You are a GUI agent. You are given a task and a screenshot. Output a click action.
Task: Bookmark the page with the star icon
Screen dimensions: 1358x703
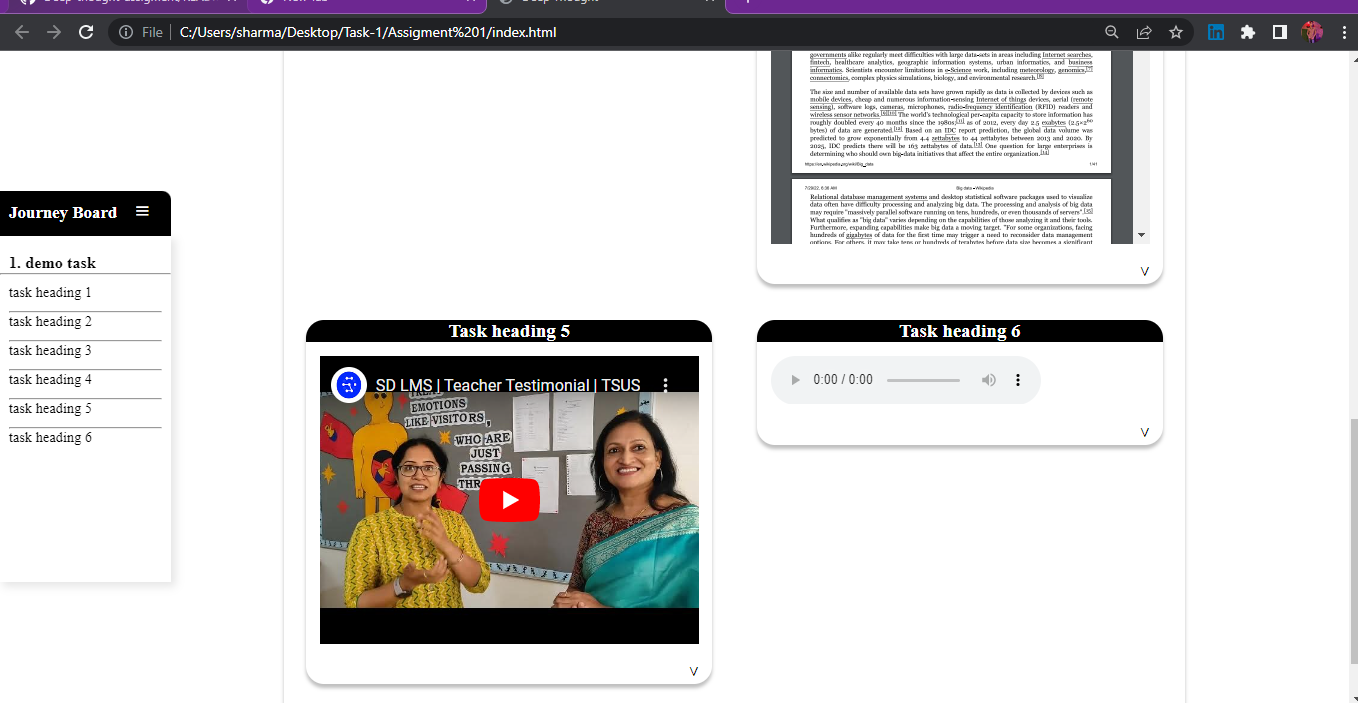[x=1176, y=31]
